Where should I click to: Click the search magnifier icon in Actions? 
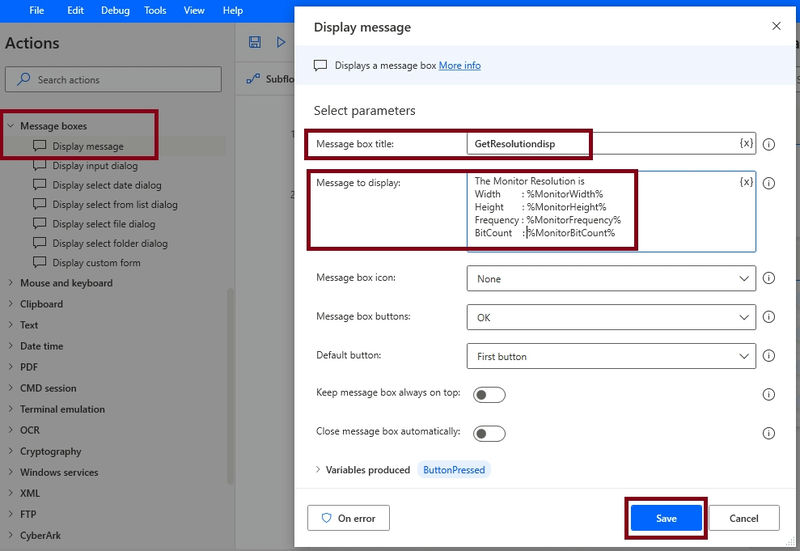coord(23,79)
